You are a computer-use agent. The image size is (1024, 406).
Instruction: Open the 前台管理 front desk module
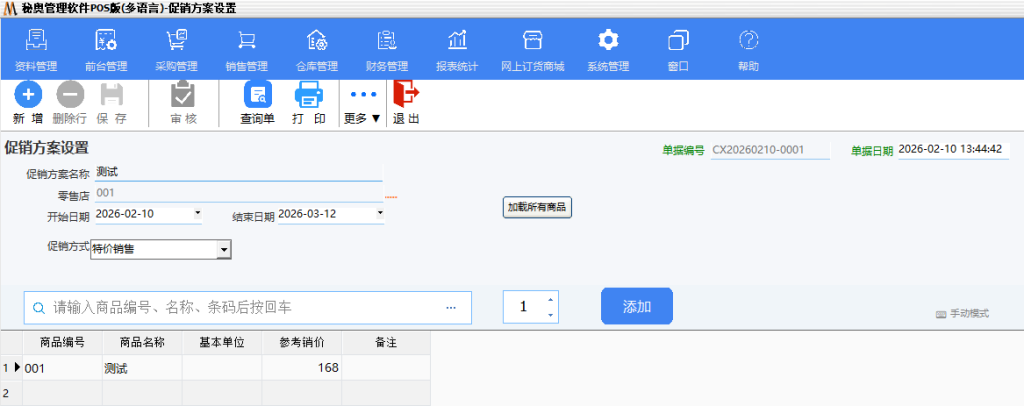106,50
